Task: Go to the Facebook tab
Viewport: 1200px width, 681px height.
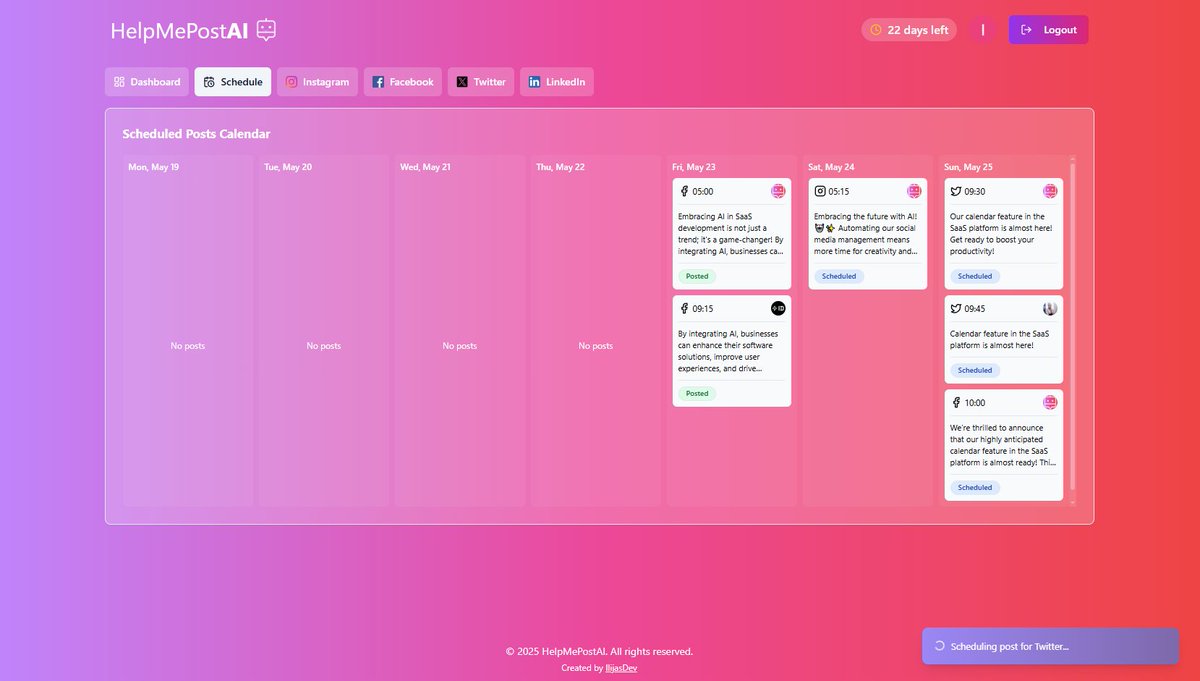Action: [403, 82]
